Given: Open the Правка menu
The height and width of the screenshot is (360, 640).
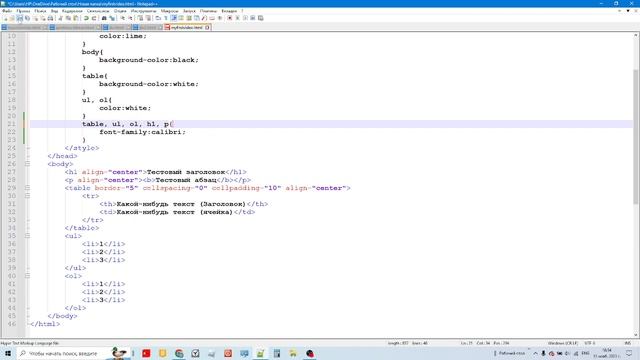Looking at the screenshot, I should point(23,11).
